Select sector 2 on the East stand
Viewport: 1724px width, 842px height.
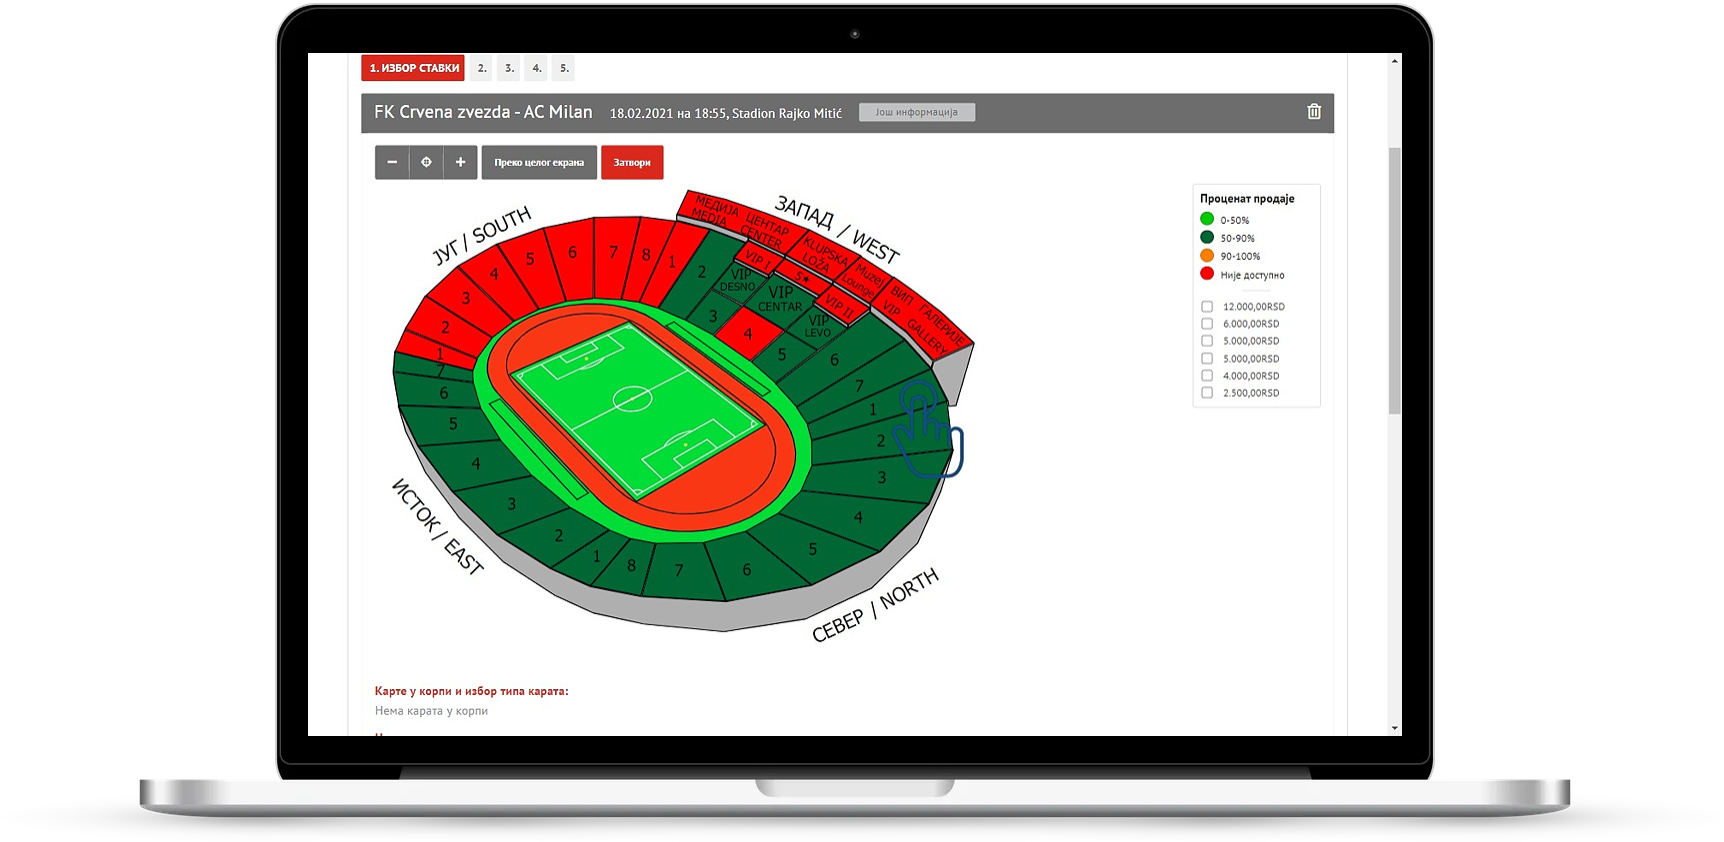[x=559, y=536]
